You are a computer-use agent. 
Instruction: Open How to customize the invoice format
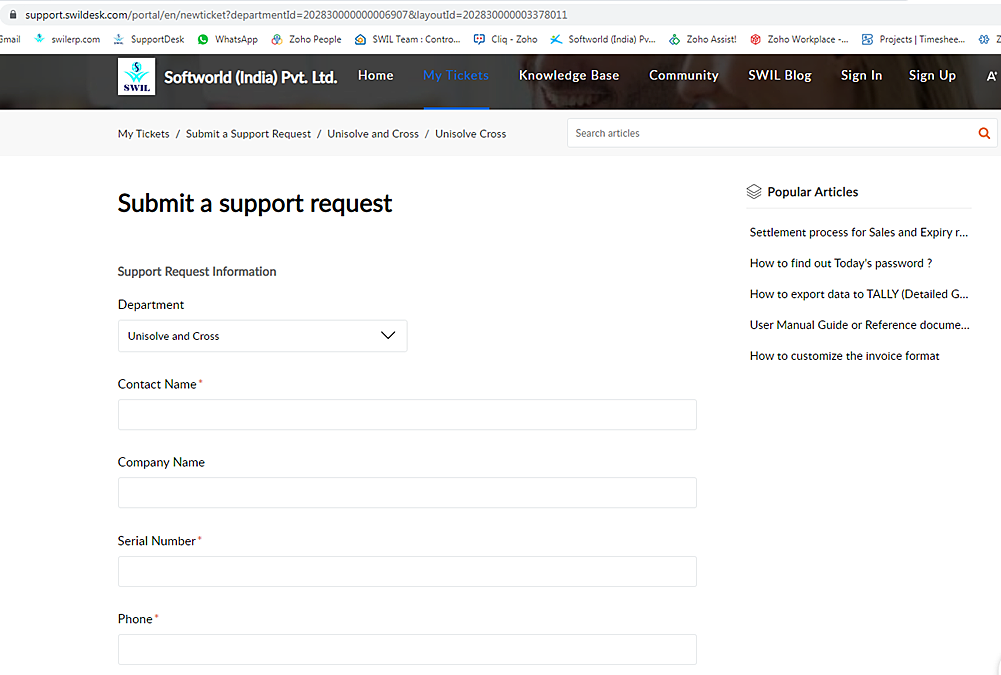[845, 356]
